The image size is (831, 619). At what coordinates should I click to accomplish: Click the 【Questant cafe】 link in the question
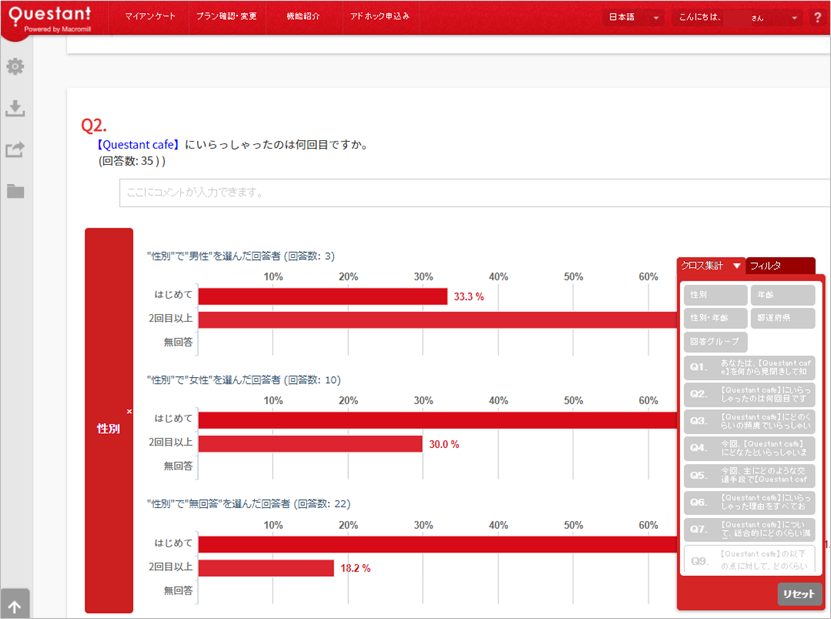(138, 145)
